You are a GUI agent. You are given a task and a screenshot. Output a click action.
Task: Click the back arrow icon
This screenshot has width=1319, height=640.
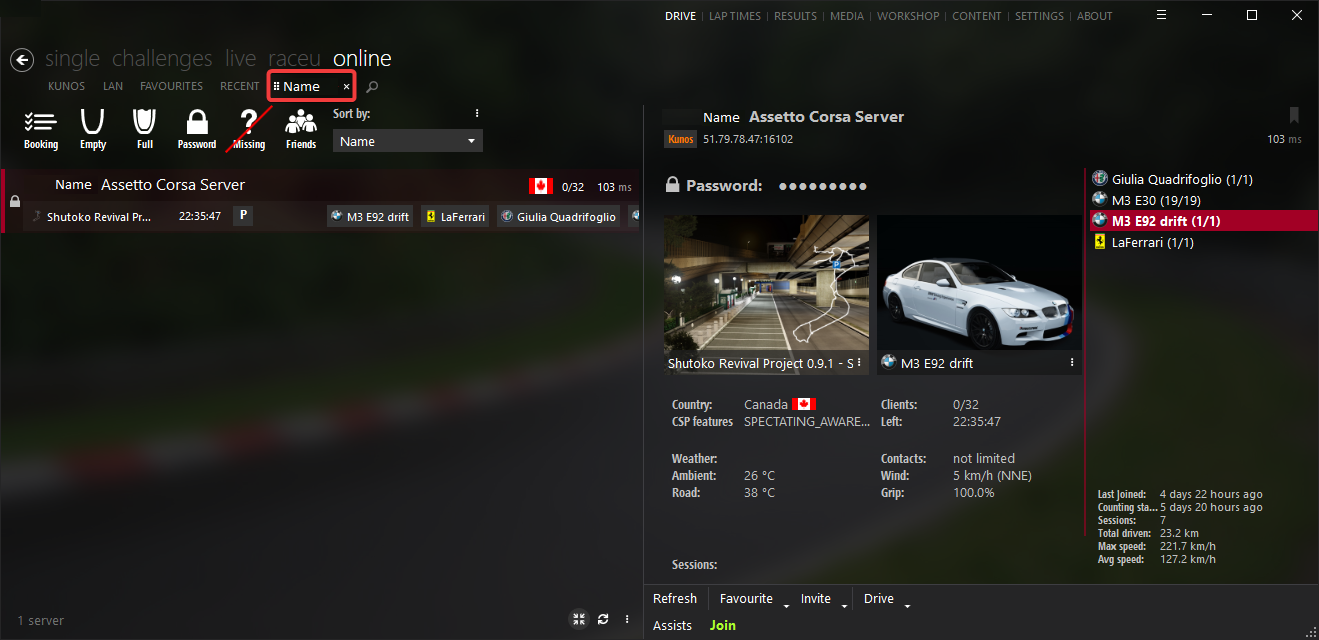[22, 60]
